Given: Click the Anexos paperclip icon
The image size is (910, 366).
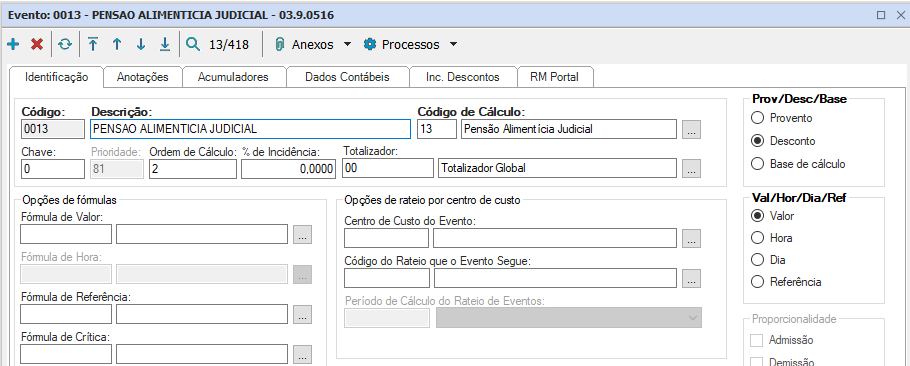Looking at the screenshot, I should coord(280,44).
